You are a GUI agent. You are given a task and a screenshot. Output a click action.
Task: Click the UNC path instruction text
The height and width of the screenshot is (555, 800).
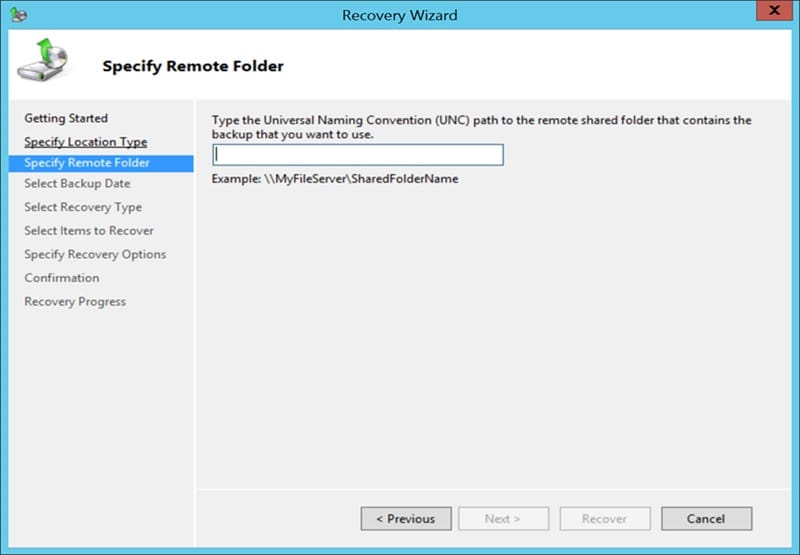[x=481, y=127]
